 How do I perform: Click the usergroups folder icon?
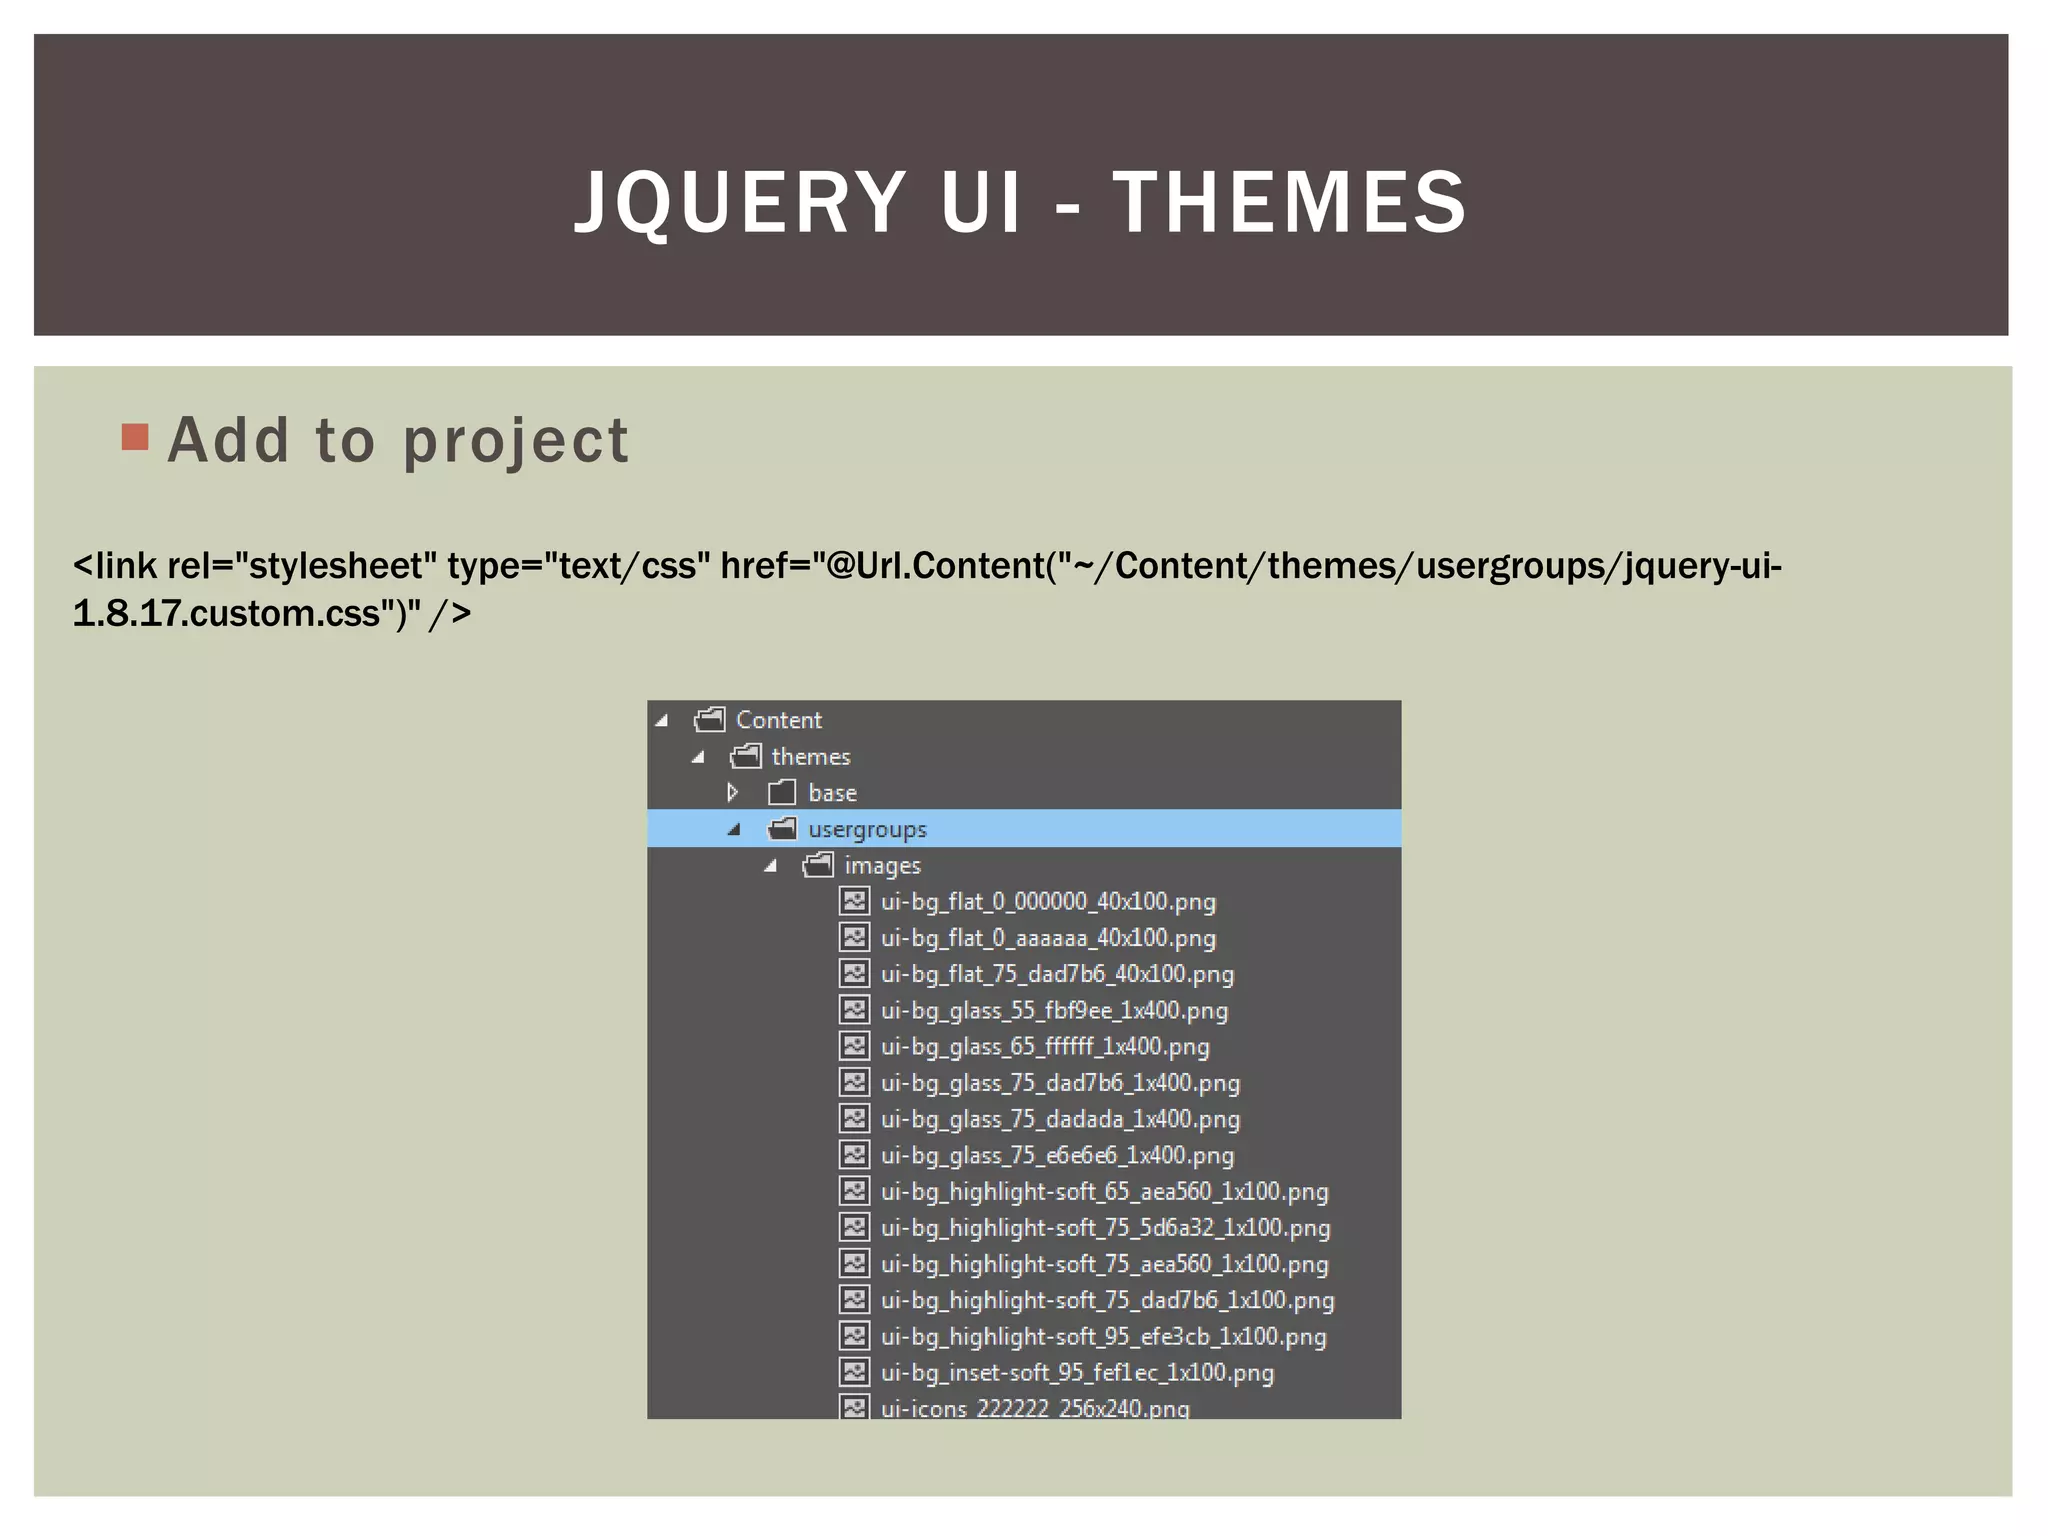click(782, 829)
